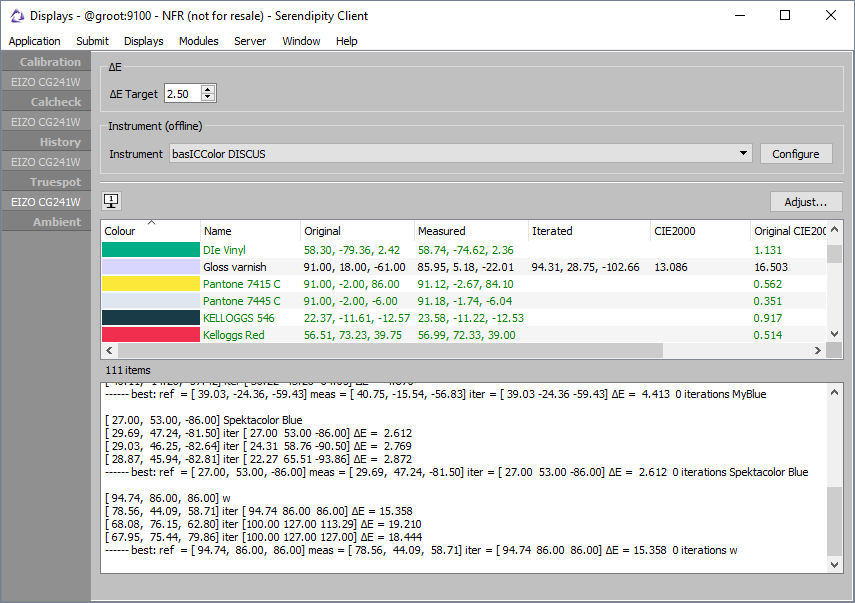Click the table's left horizontal scroll arrow
855x603 pixels.
[x=109, y=351]
